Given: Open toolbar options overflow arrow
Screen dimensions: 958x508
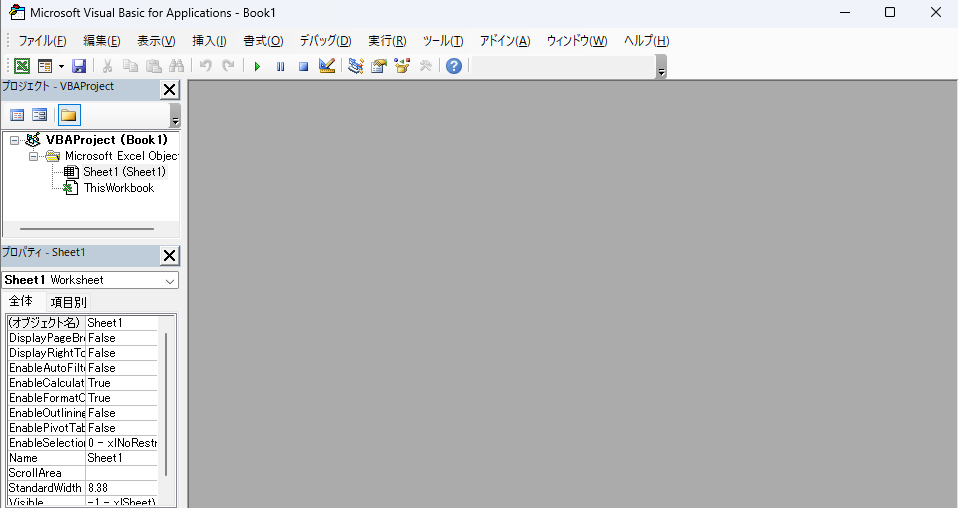Looking at the screenshot, I should (661, 67).
